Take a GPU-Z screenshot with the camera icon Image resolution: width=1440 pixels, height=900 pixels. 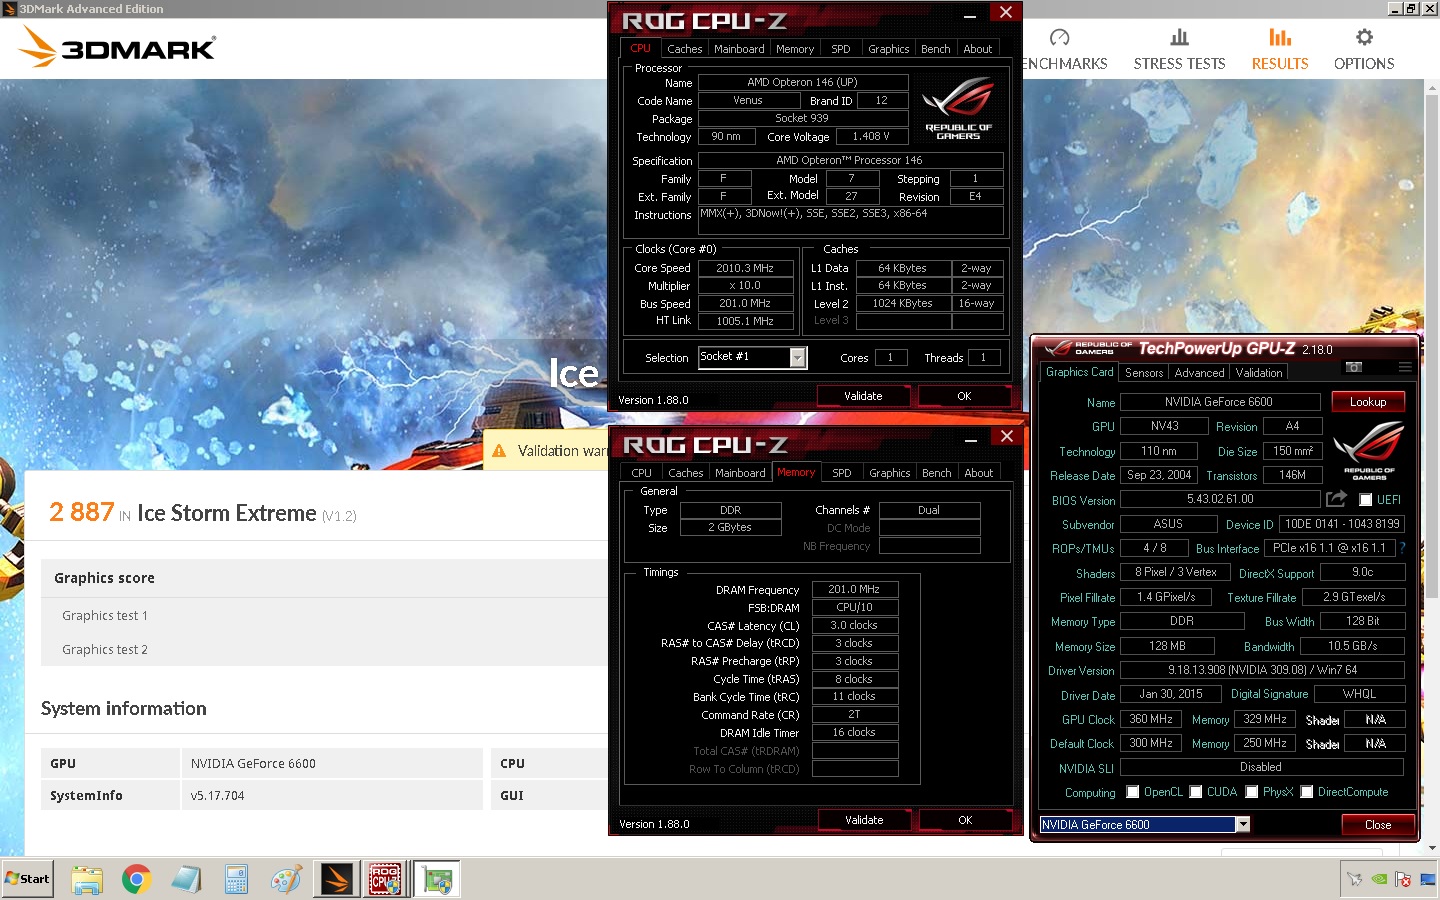point(1354,367)
